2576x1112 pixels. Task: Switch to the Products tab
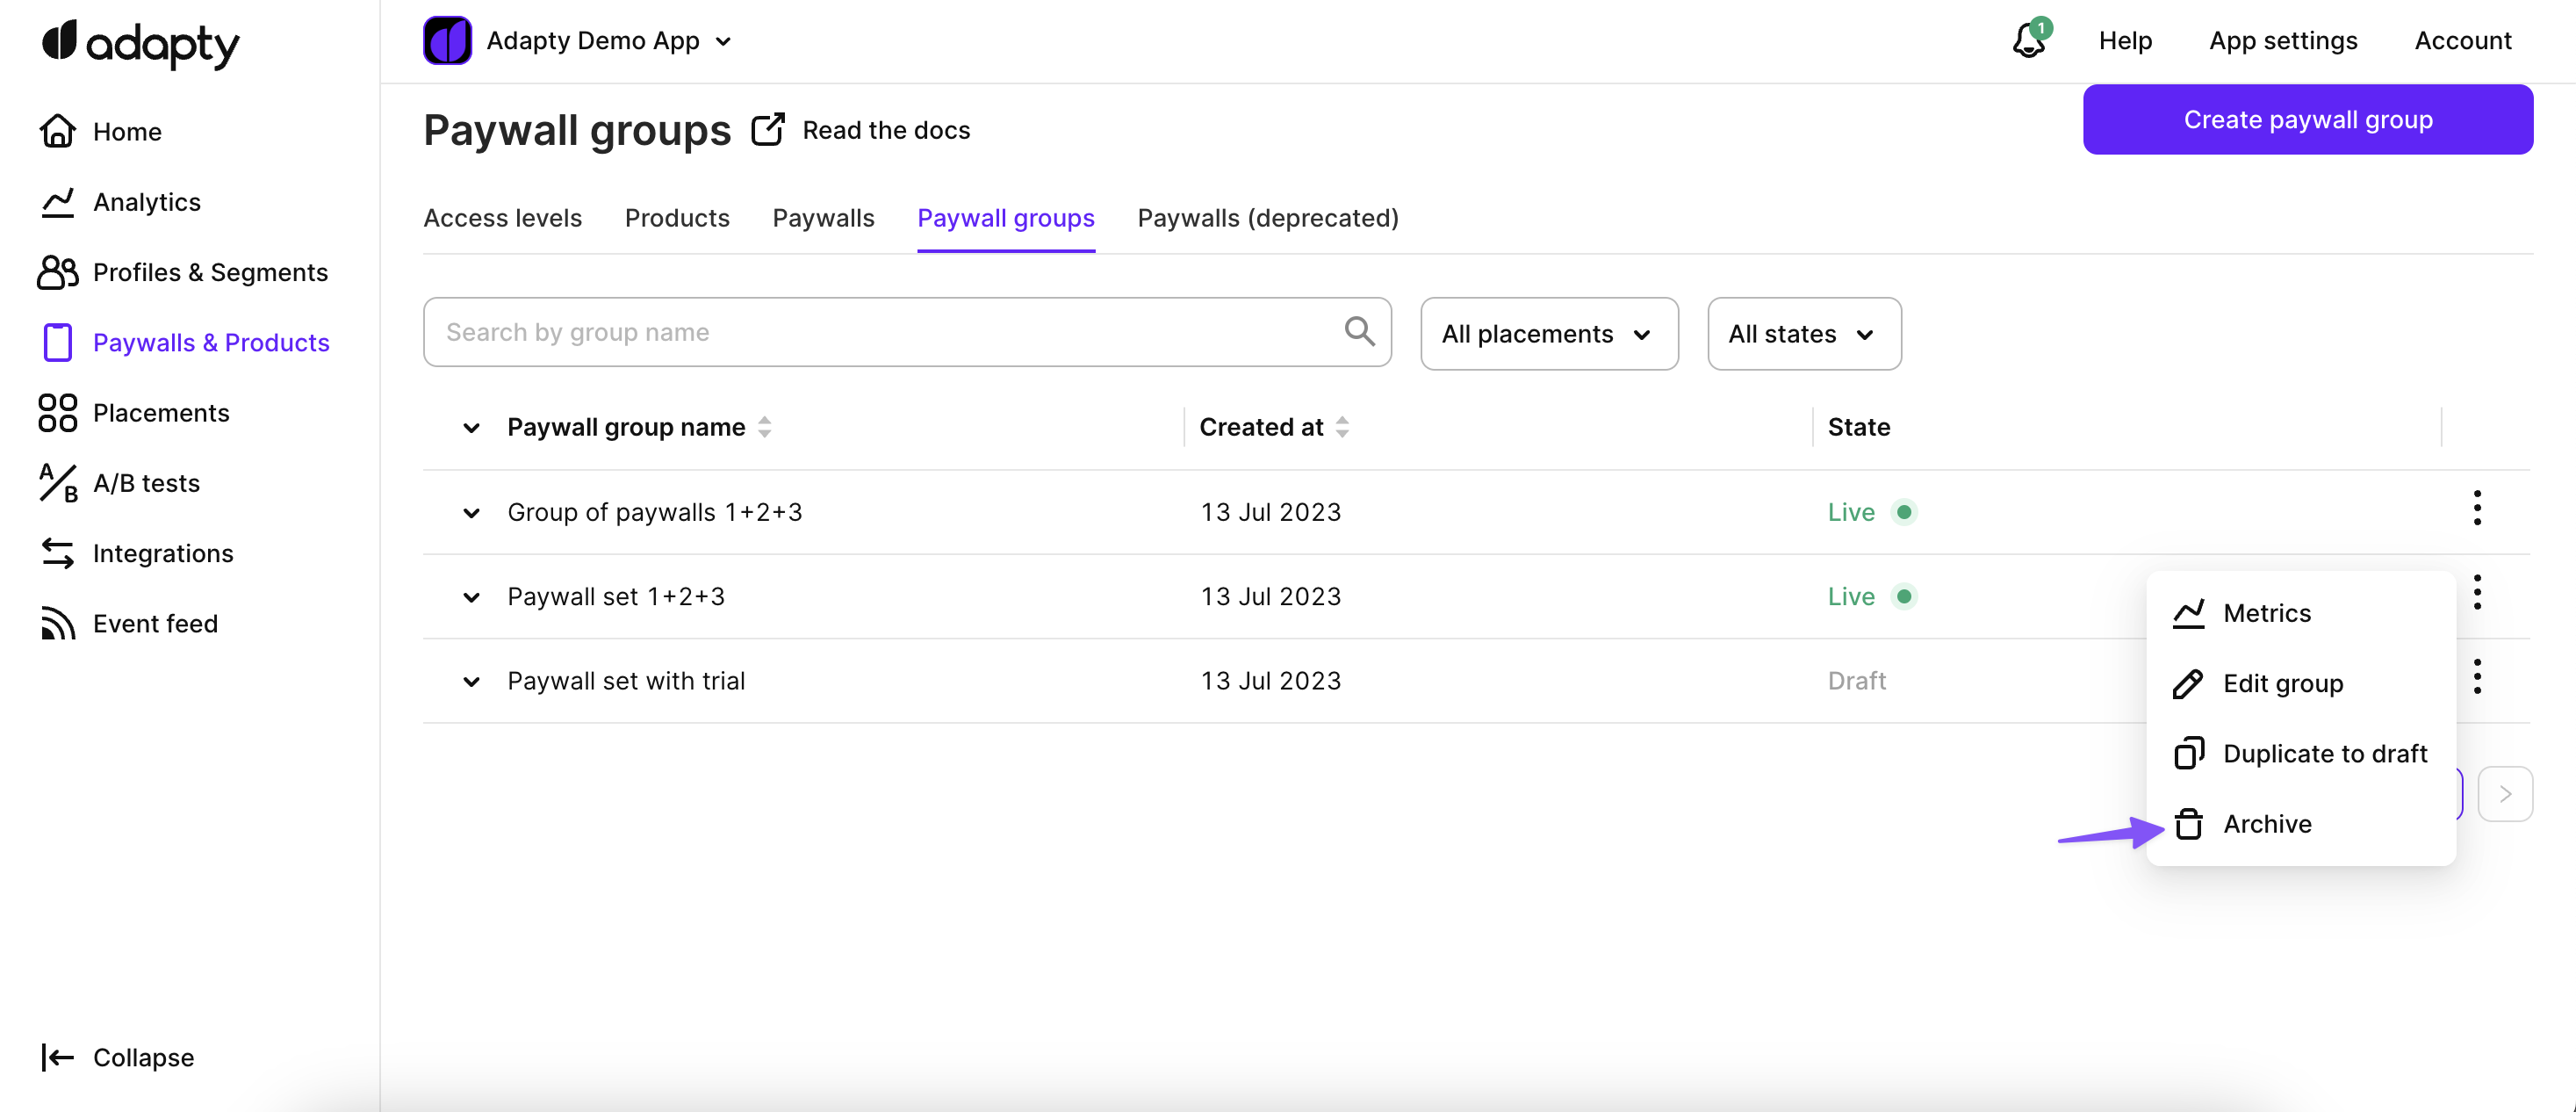coord(677,218)
